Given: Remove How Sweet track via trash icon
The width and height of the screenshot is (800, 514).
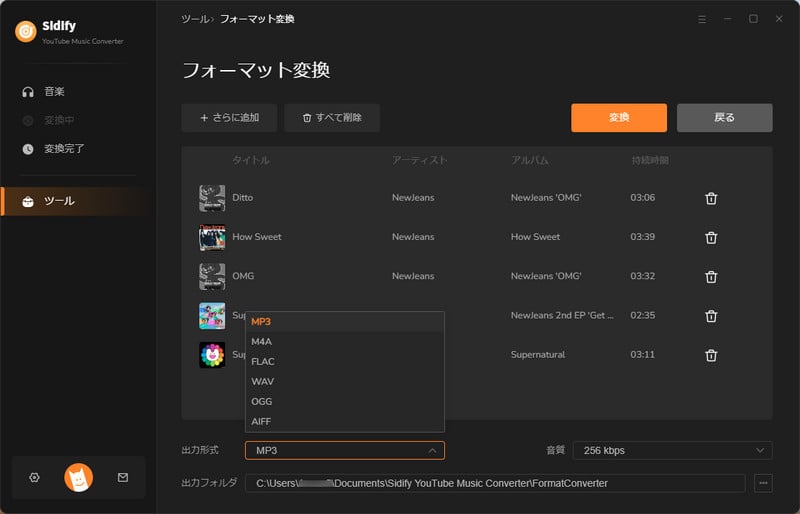Looking at the screenshot, I should coord(711,237).
